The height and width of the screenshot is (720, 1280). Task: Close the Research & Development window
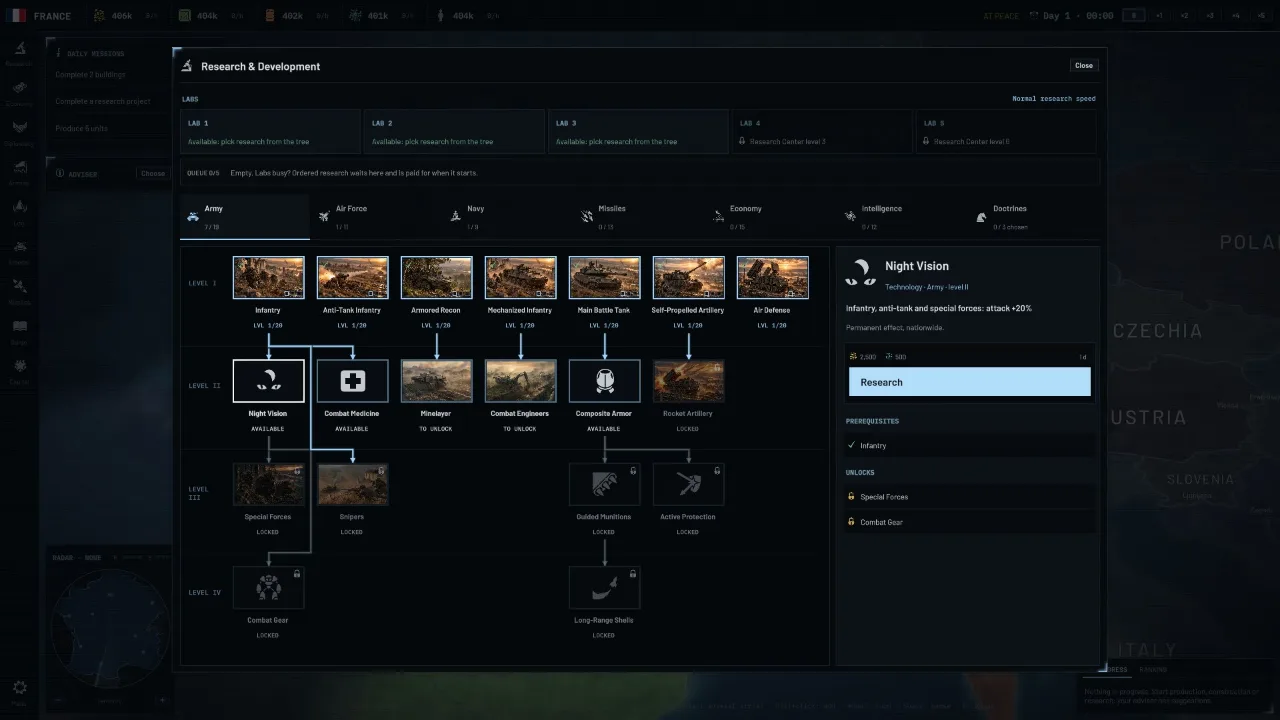[1084, 66]
